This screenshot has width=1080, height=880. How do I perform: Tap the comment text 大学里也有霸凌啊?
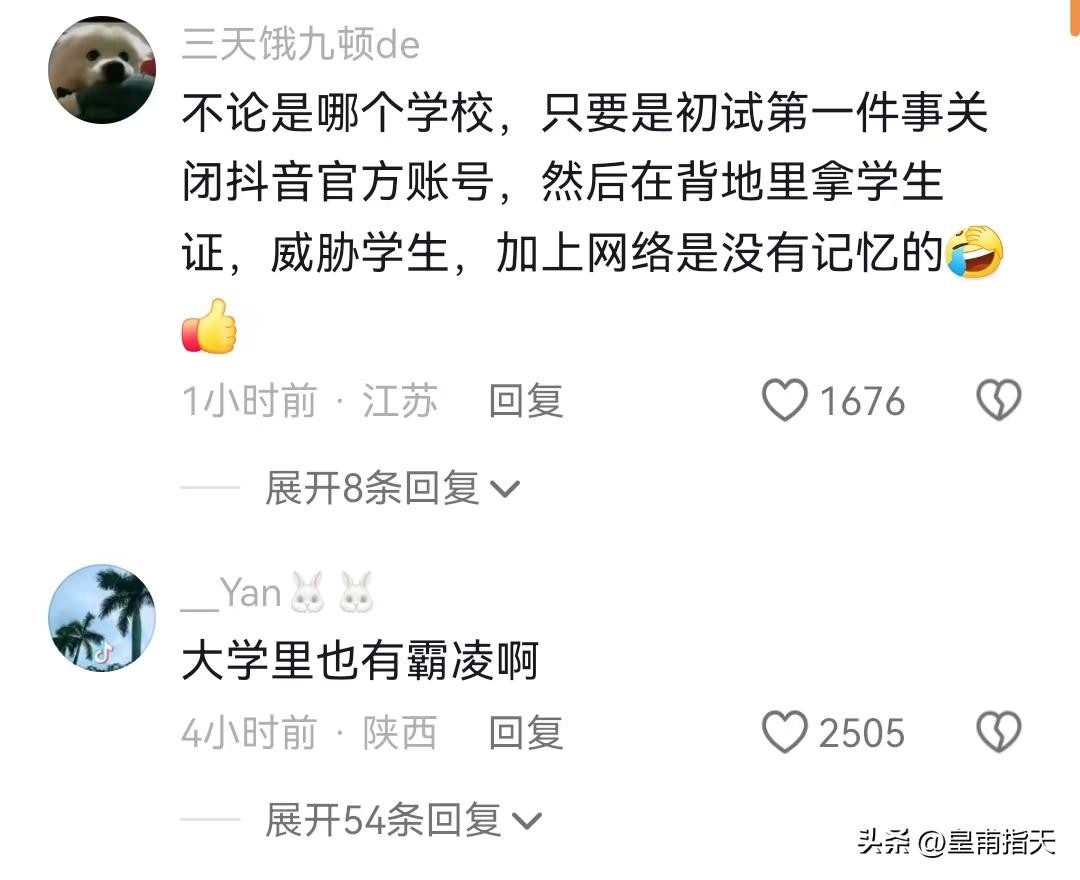(360, 660)
